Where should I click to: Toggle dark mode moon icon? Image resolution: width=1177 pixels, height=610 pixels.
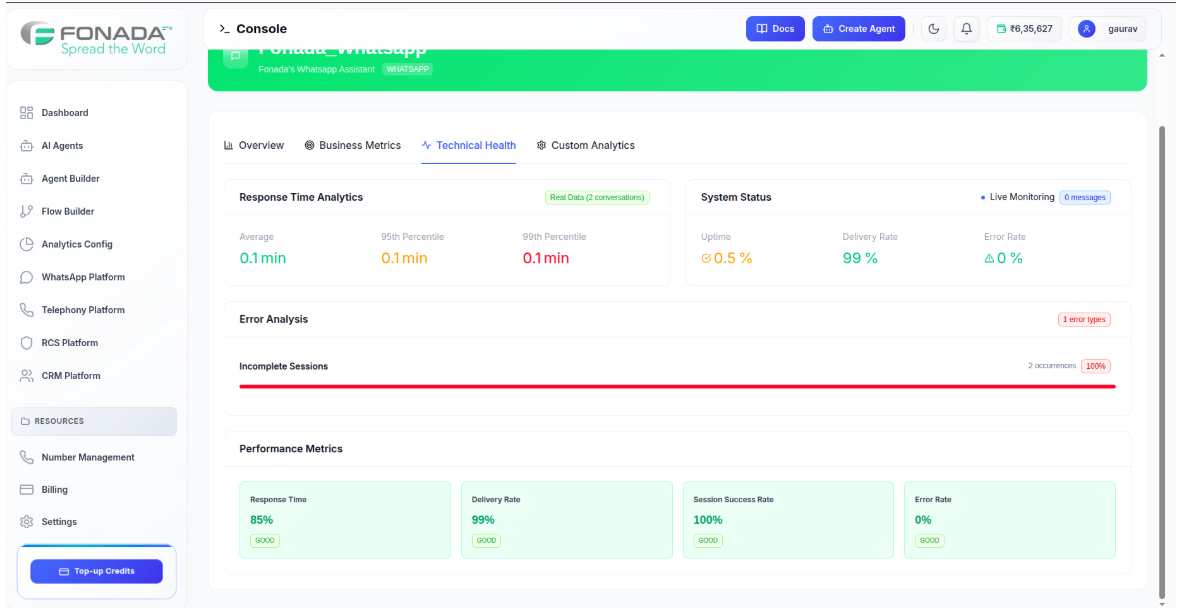pyautogui.click(x=934, y=29)
